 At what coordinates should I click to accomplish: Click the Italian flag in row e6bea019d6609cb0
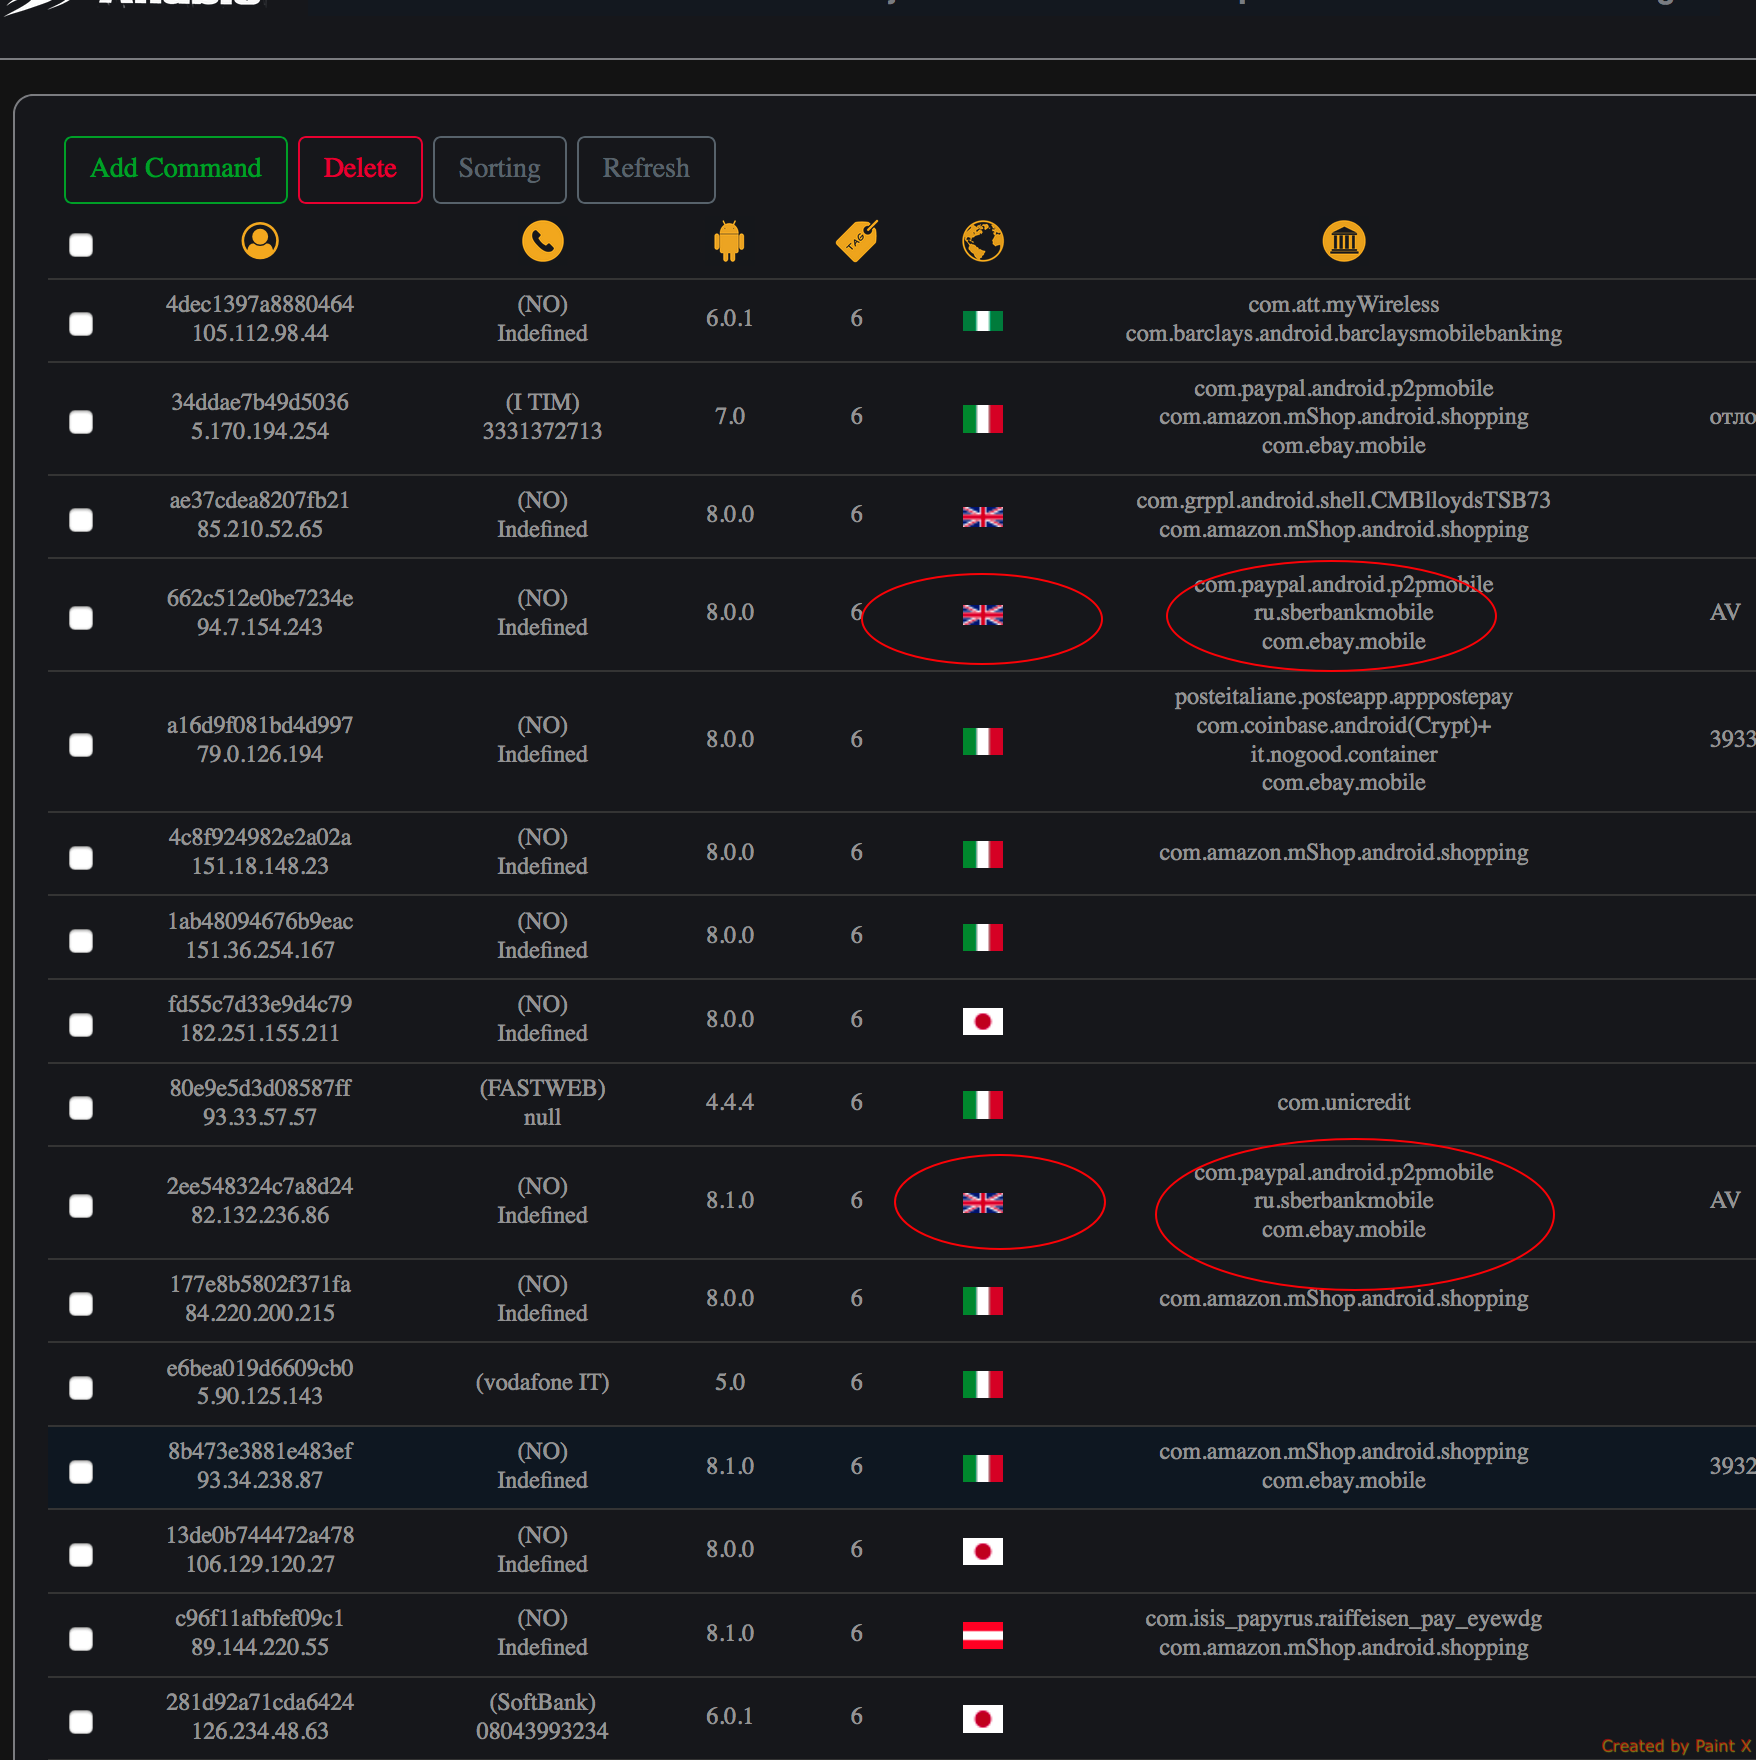[983, 1384]
